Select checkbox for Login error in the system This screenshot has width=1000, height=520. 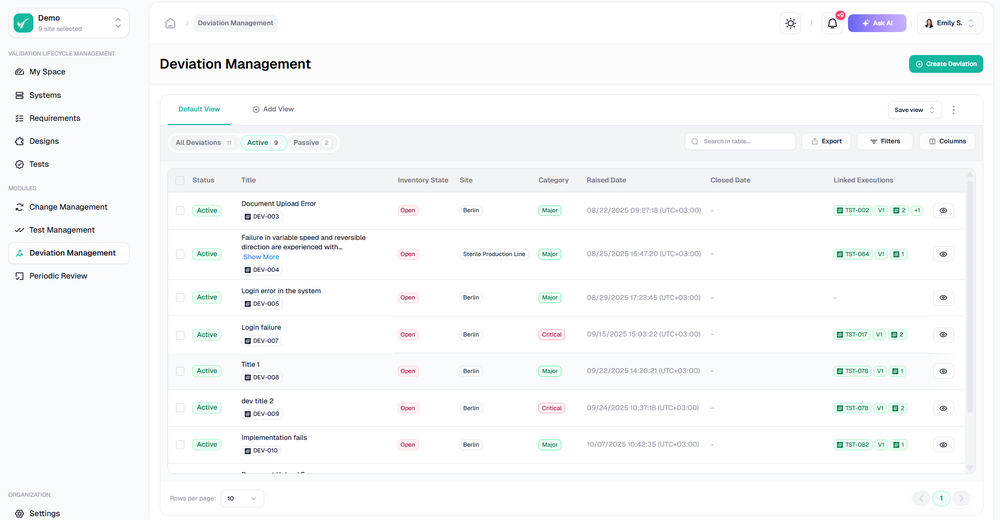[x=180, y=297]
